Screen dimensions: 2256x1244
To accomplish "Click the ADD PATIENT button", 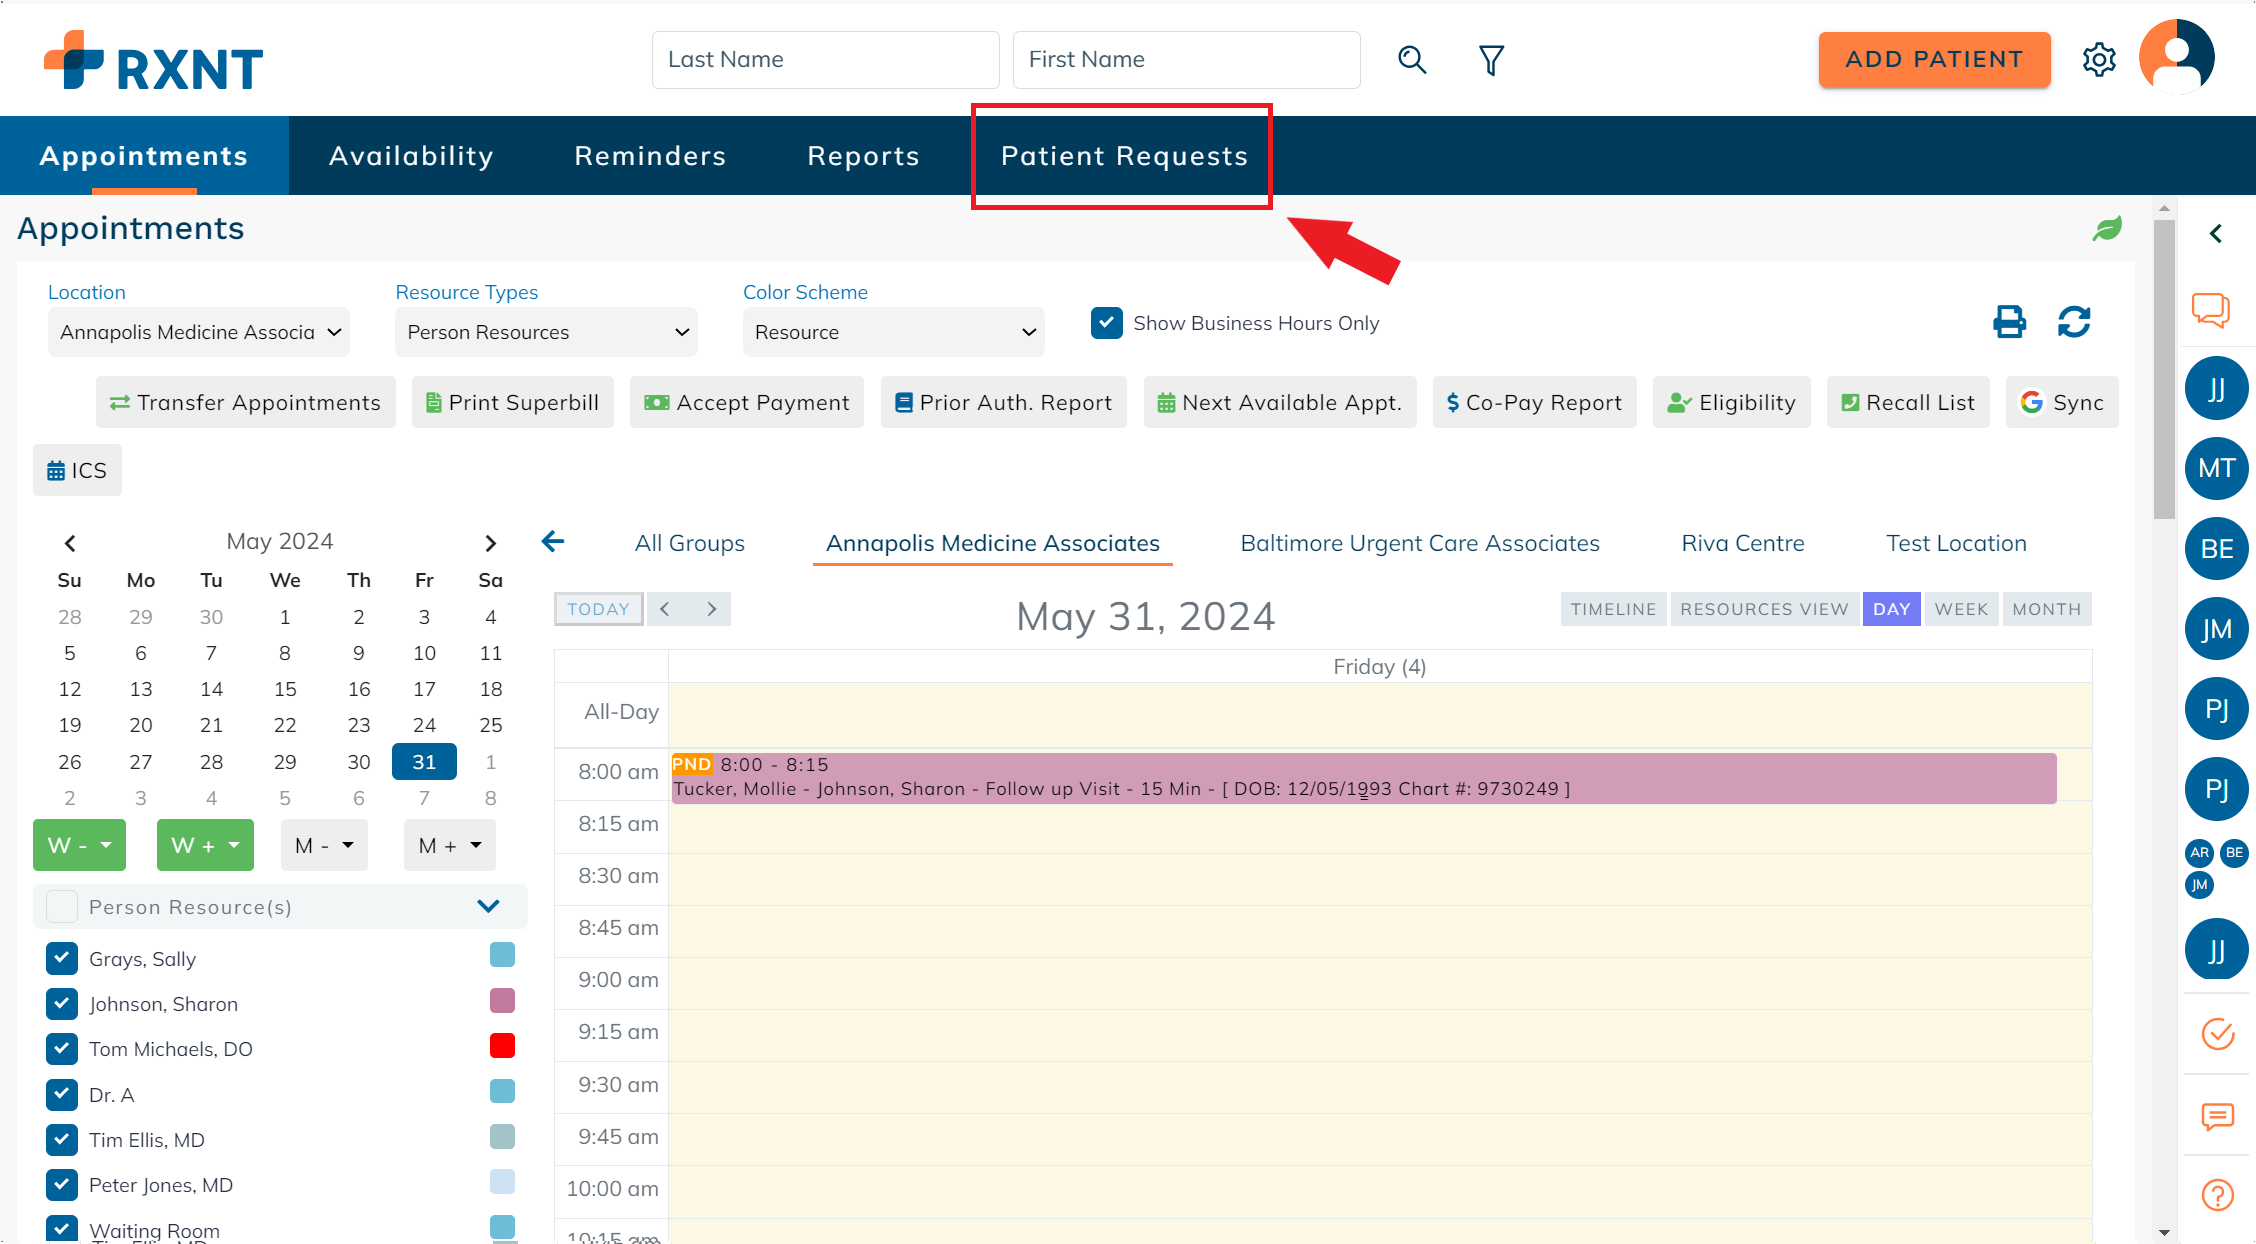I will click(x=1934, y=60).
